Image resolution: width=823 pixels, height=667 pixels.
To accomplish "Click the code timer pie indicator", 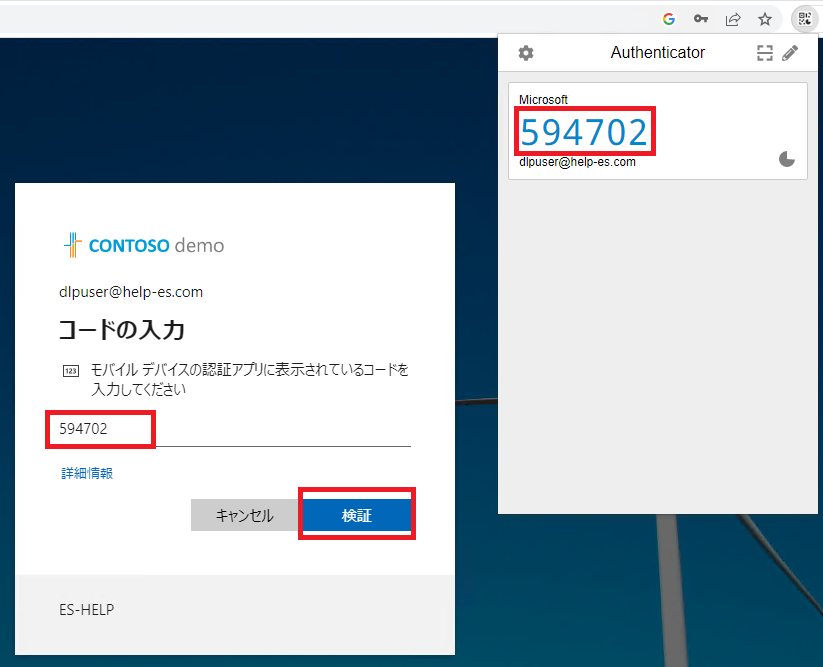I will pyautogui.click(x=786, y=158).
